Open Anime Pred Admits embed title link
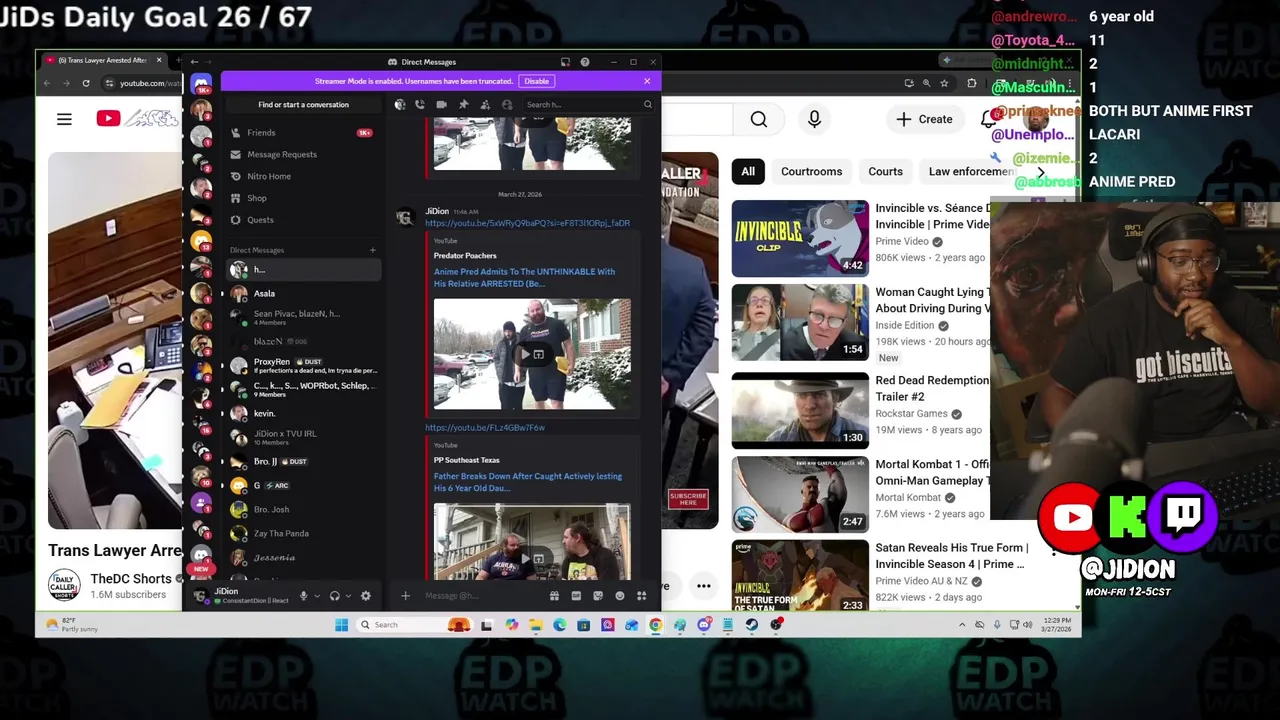This screenshot has height=720, width=1280. (524, 278)
